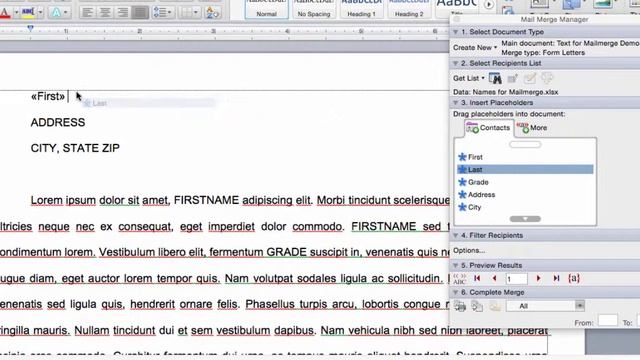Screen dimensions: 640x360
Task: Apply the No Spacing style
Action: pyautogui.click(x=313, y=9)
